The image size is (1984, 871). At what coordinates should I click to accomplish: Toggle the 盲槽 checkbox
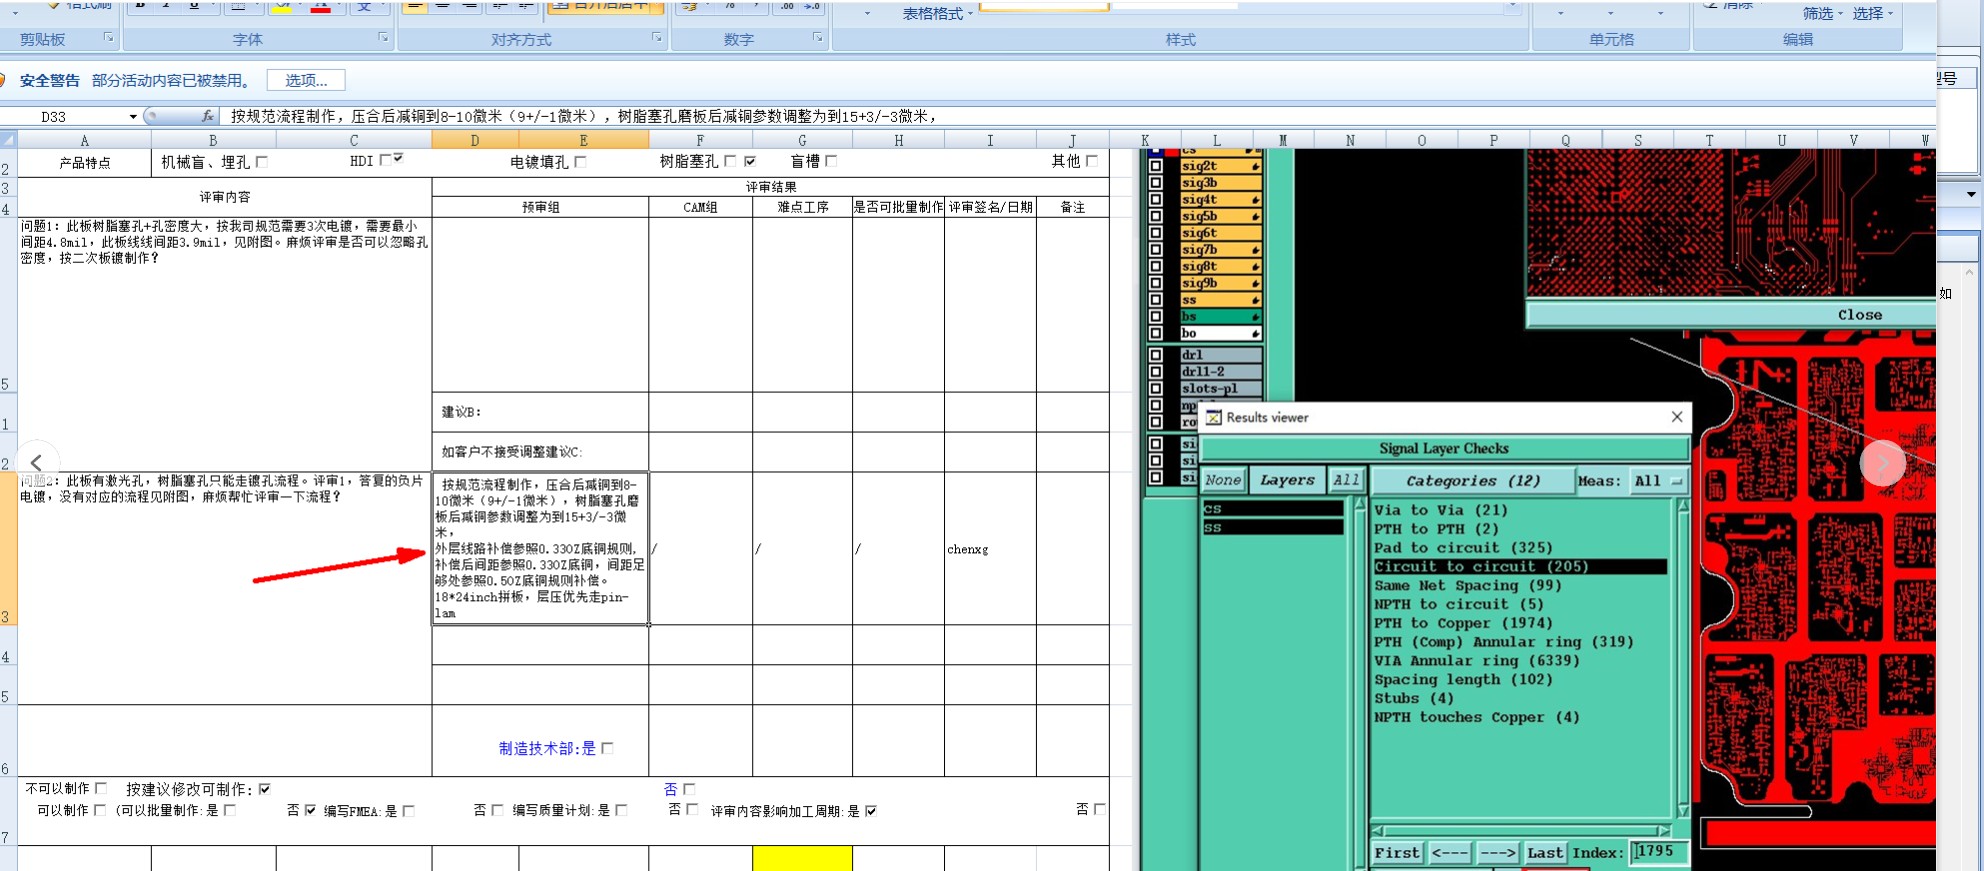pos(831,161)
